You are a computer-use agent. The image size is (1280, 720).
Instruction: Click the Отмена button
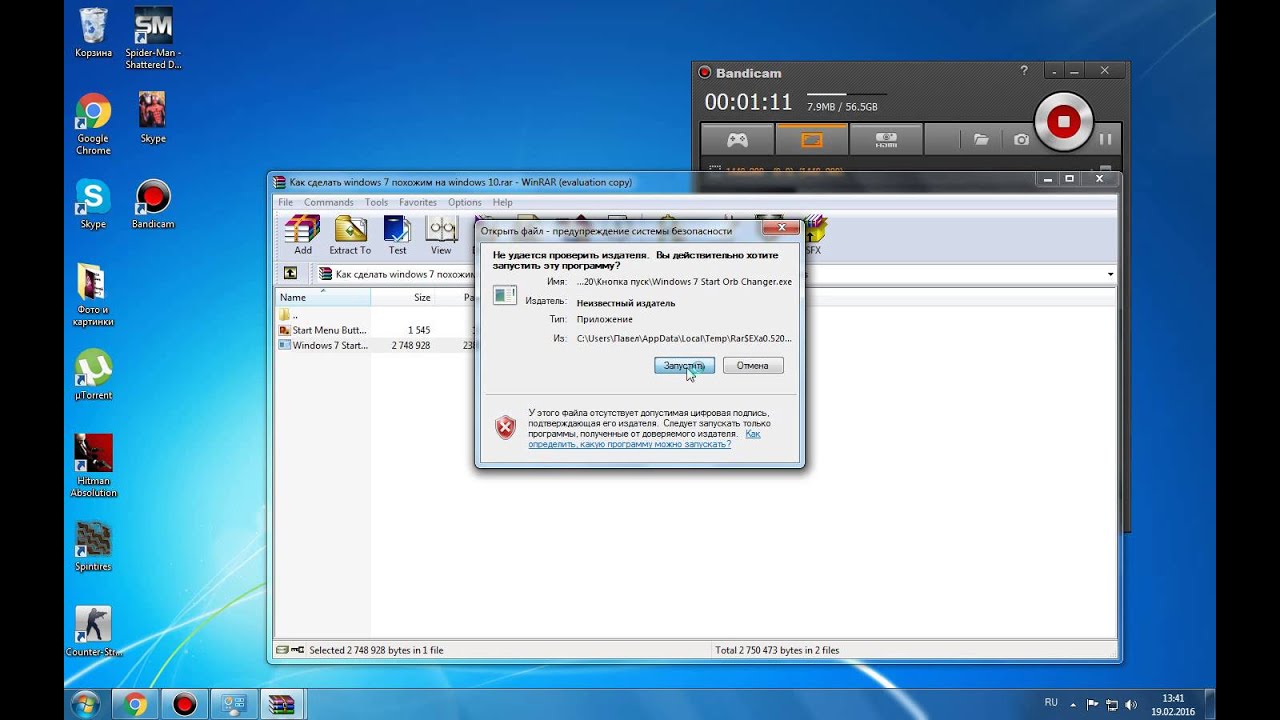pyautogui.click(x=753, y=366)
